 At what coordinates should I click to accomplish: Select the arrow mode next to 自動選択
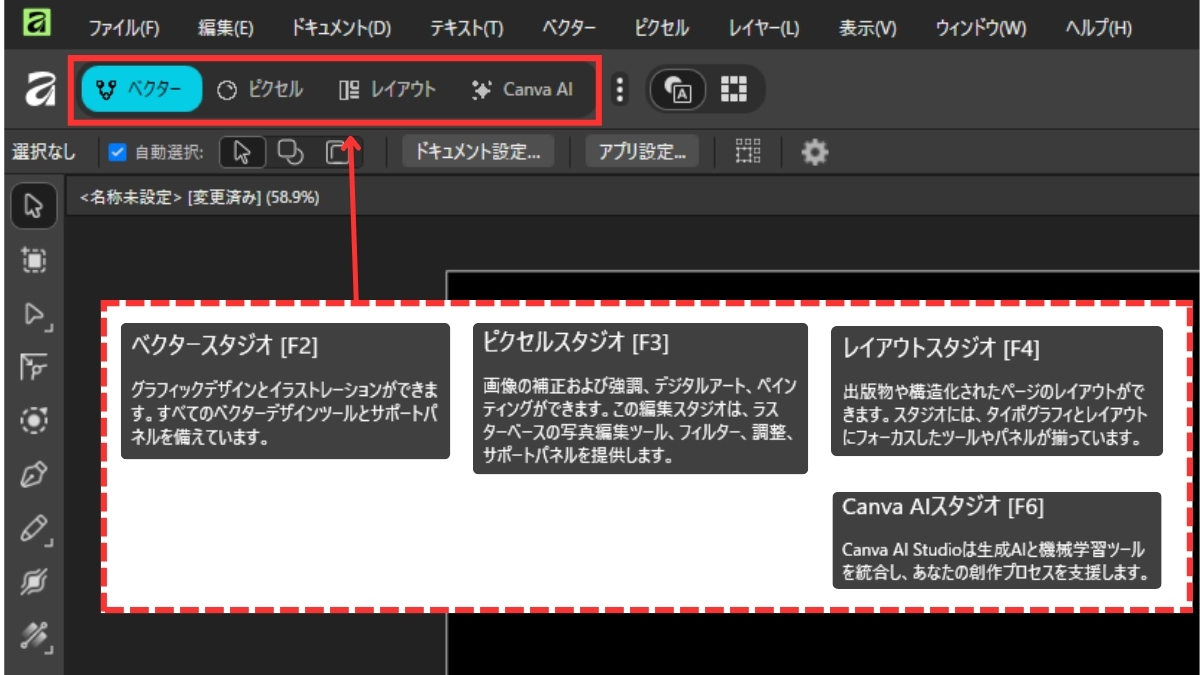click(x=241, y=152)
